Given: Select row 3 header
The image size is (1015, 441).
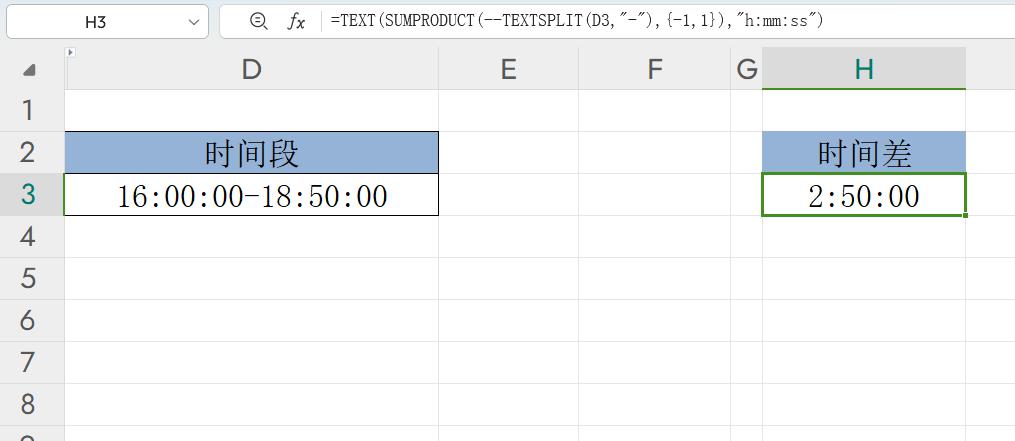Looking at the screenshot, I should (x=28, y=194).
